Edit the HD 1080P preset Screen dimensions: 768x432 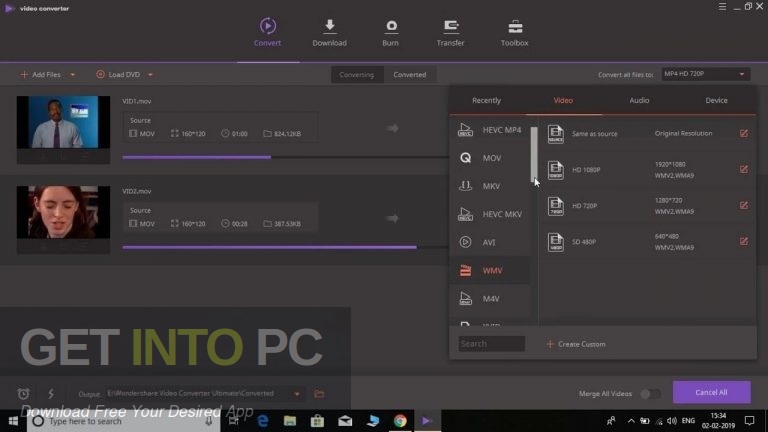tap(744, 169)
